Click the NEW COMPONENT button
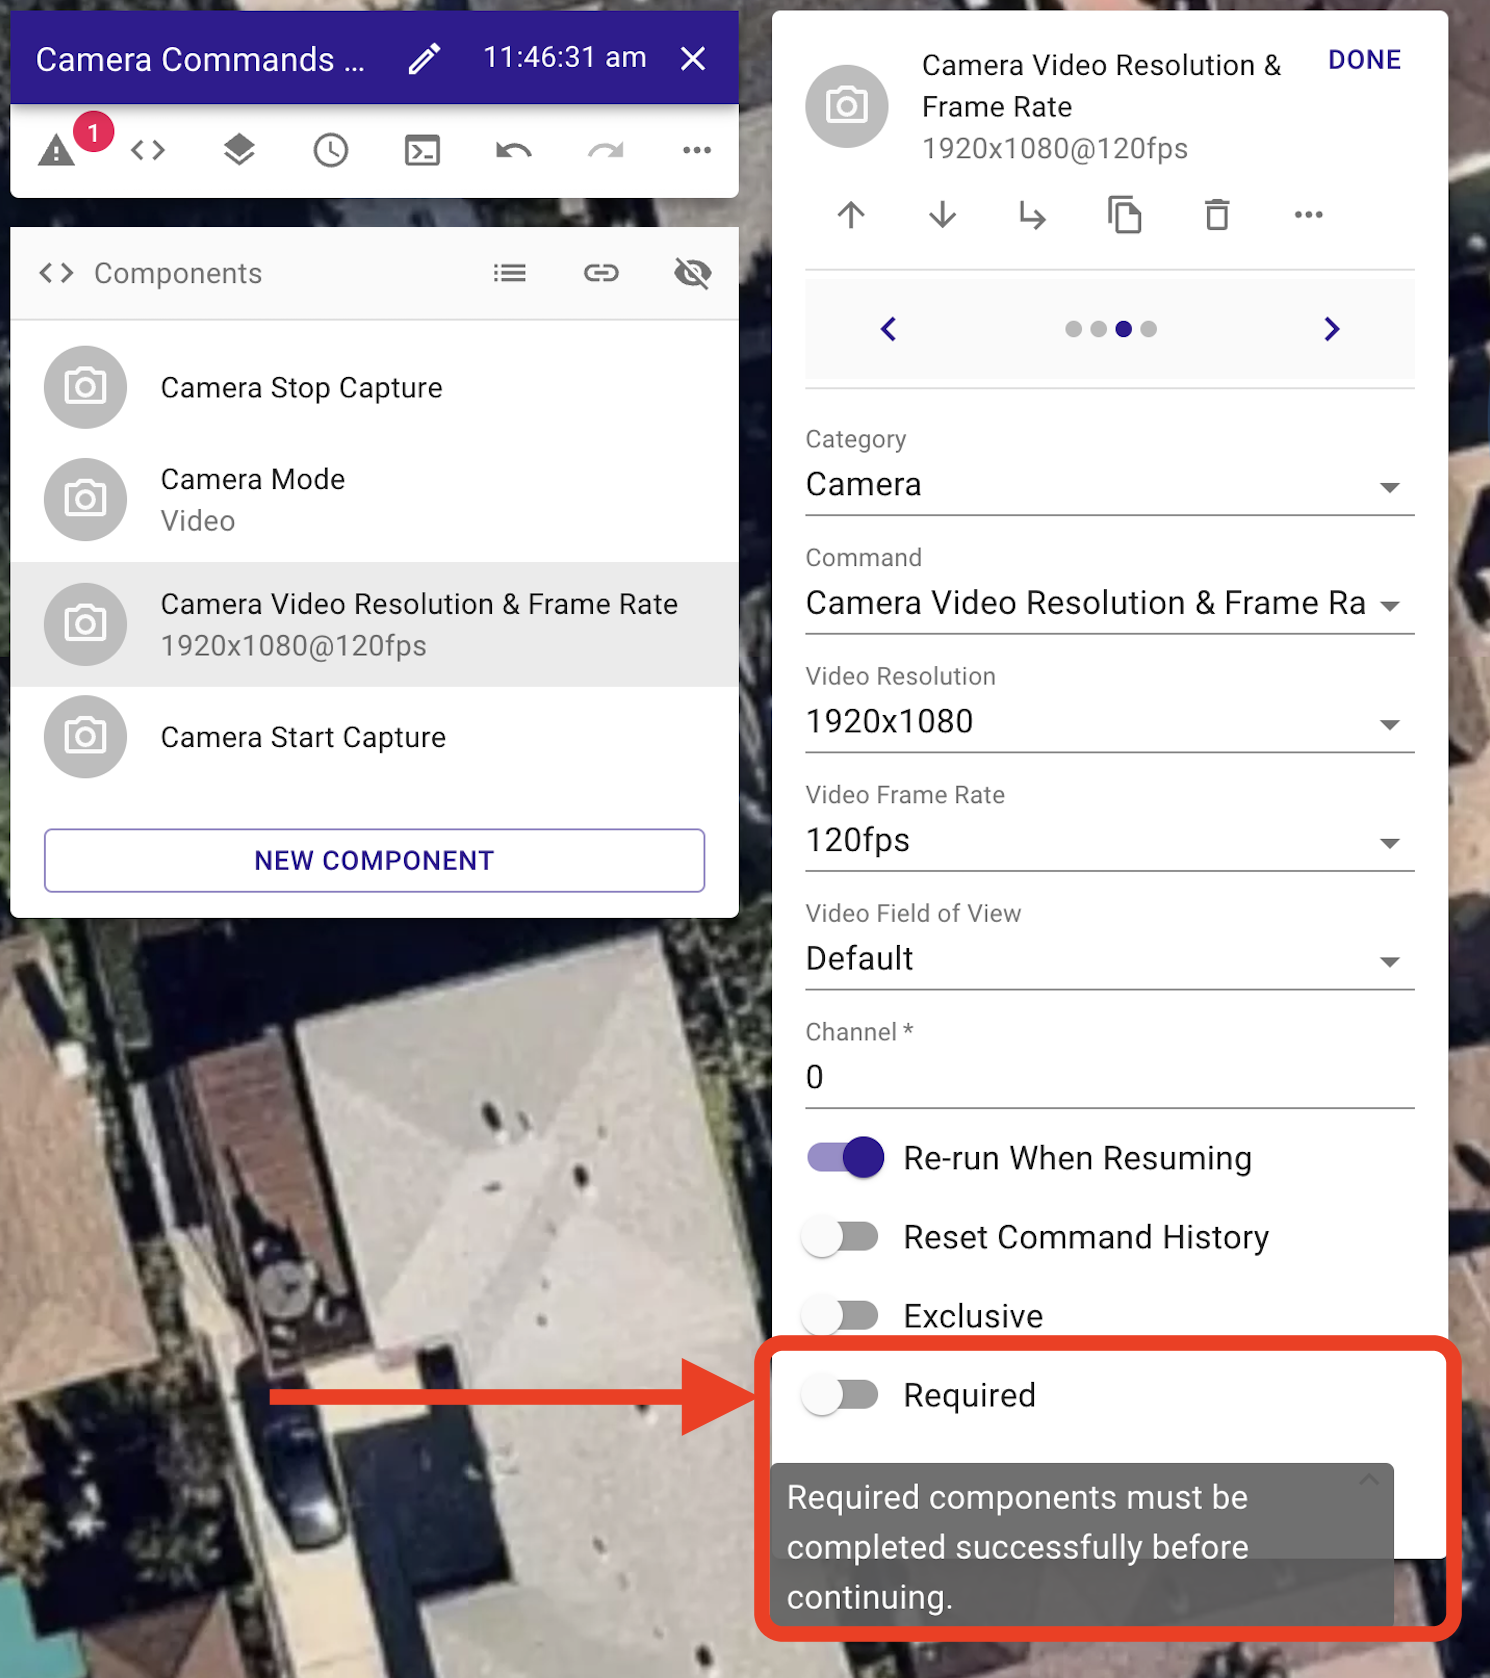 tap(374, 860)
